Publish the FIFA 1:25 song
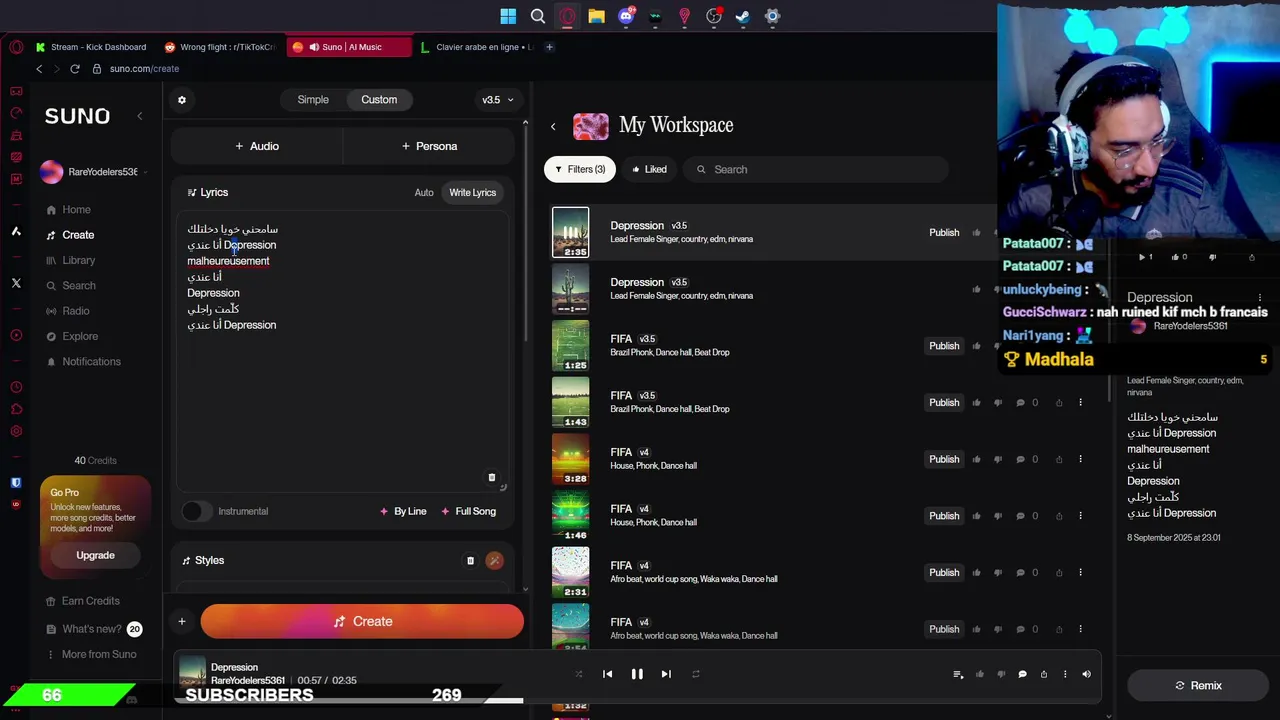The height and width of the screenshot is (720, 1280). coord(944,346)
